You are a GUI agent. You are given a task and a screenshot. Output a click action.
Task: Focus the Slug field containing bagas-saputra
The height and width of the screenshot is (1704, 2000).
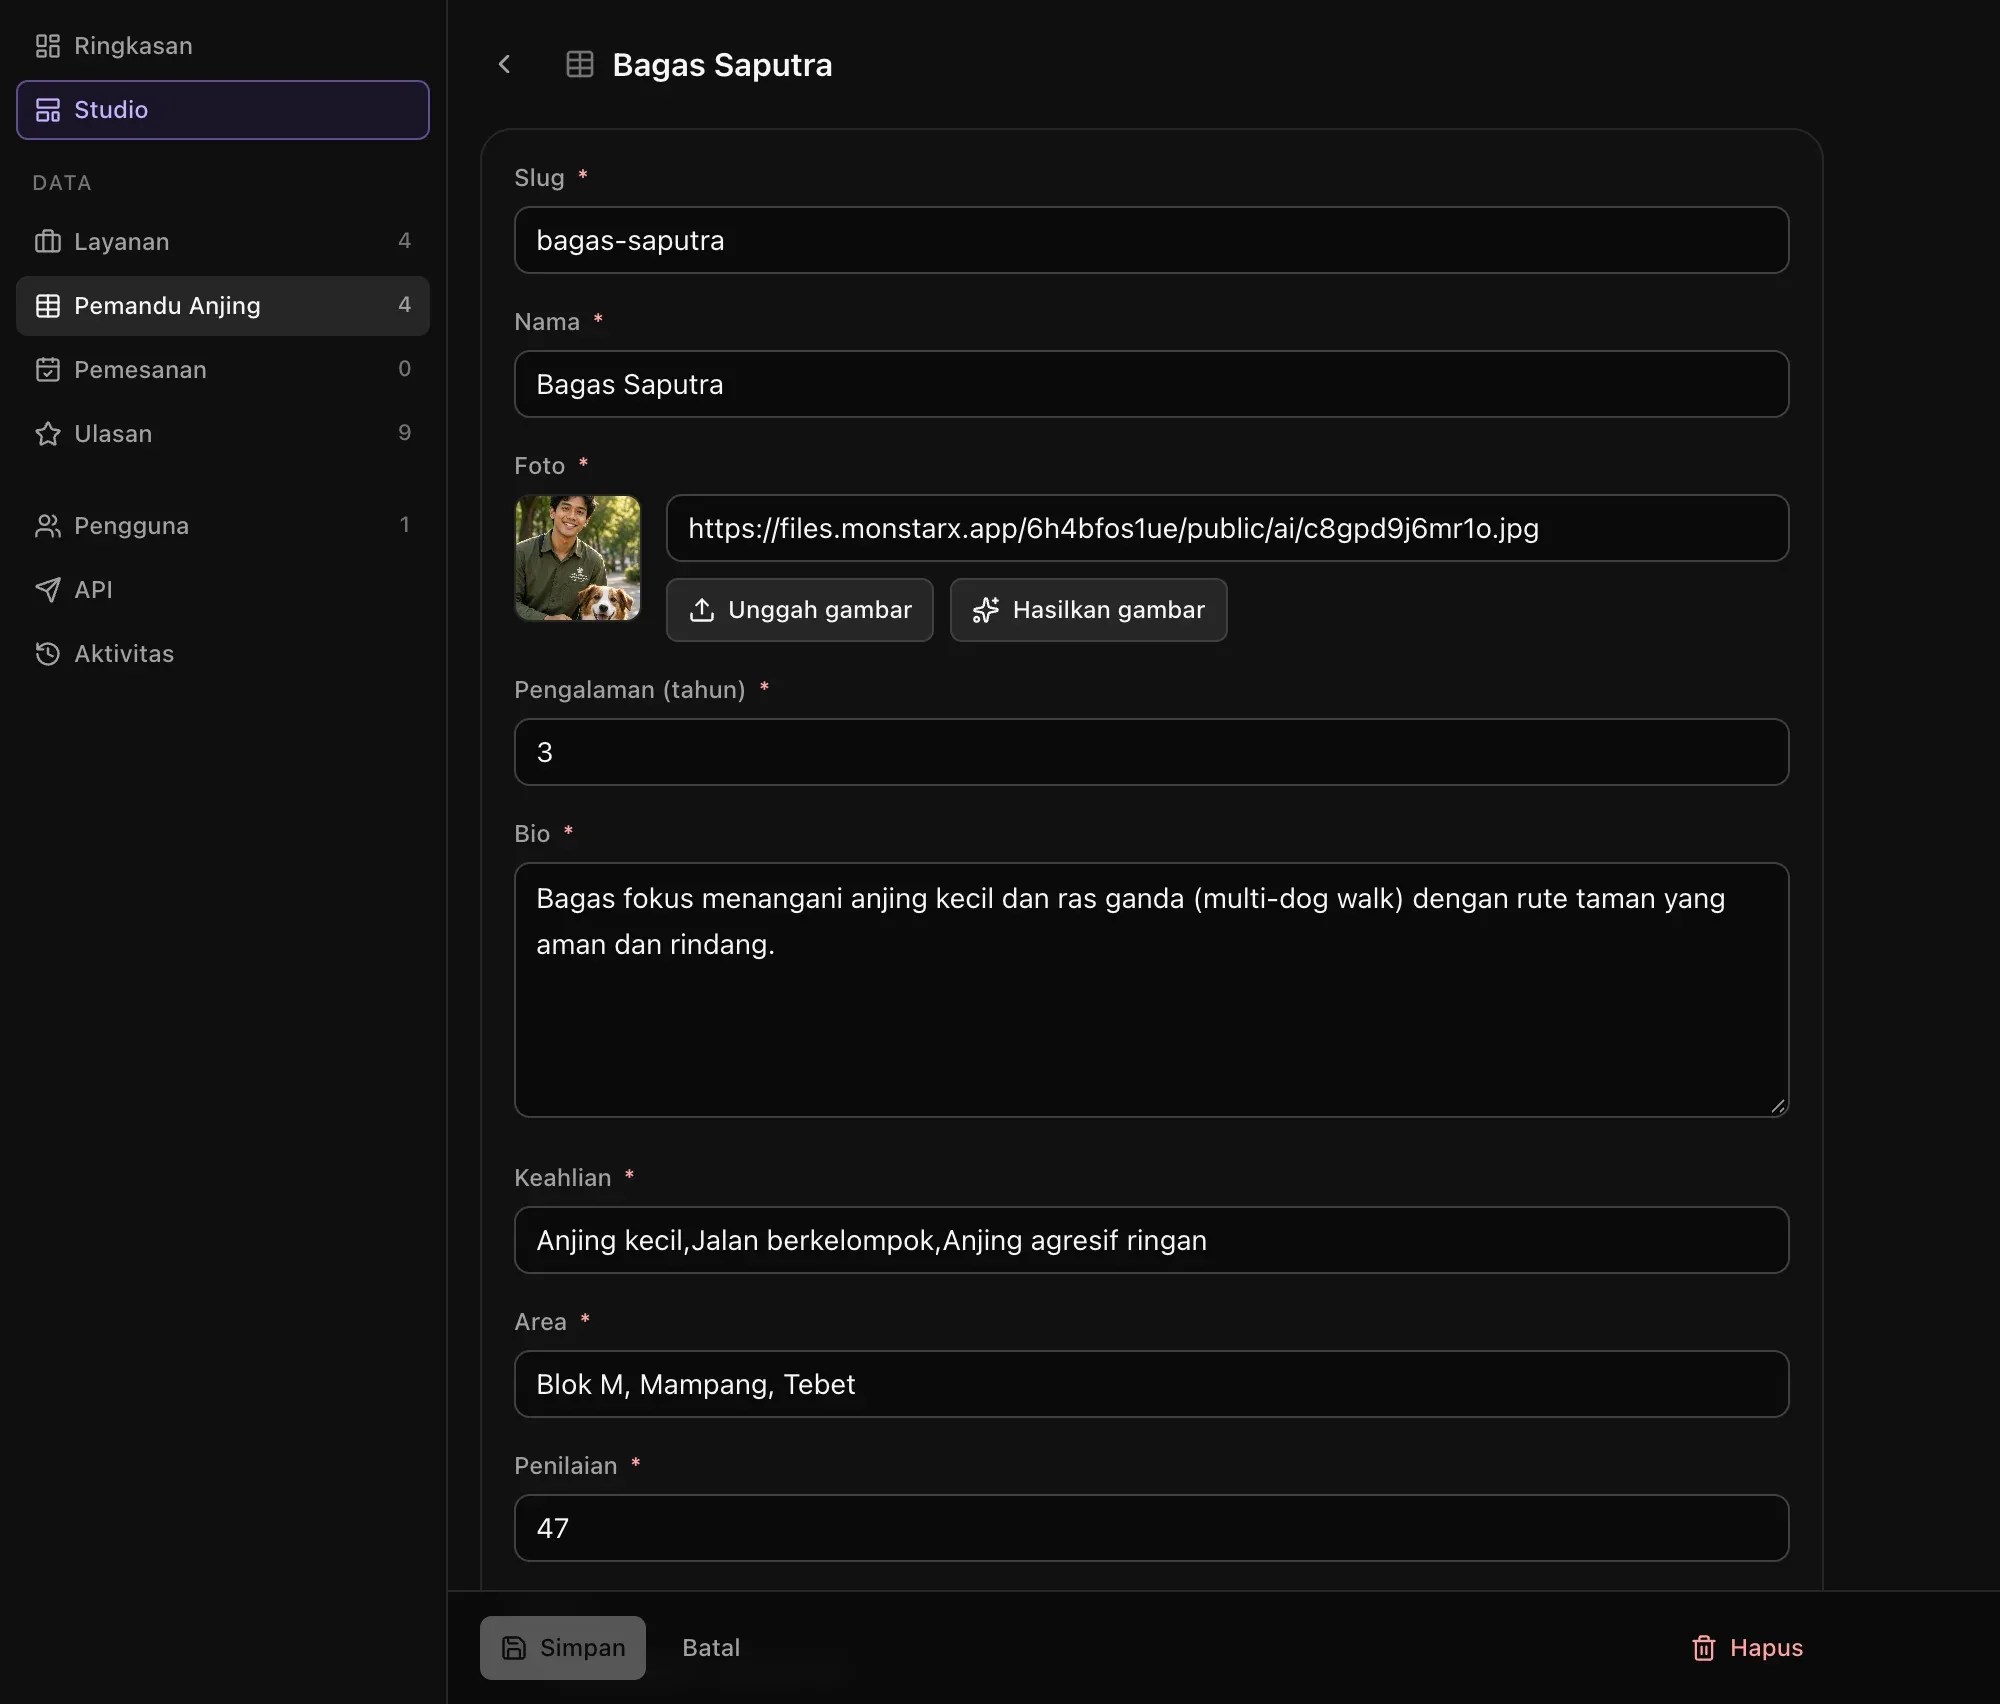click(x=1152, y=240)
